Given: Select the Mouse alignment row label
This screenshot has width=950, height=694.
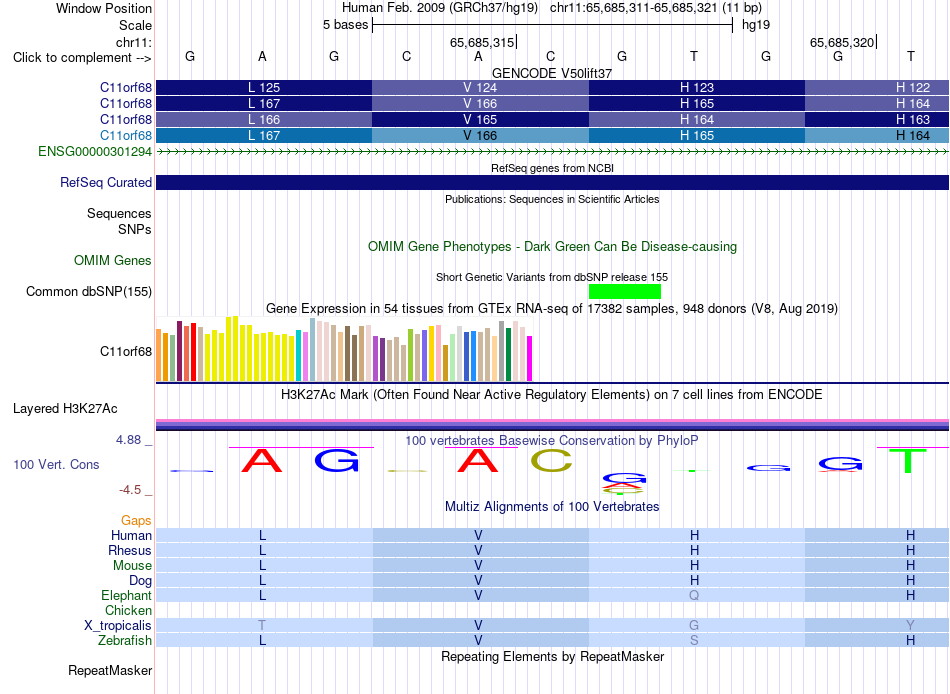Looking at the screenshot, I should click(132, 566).
